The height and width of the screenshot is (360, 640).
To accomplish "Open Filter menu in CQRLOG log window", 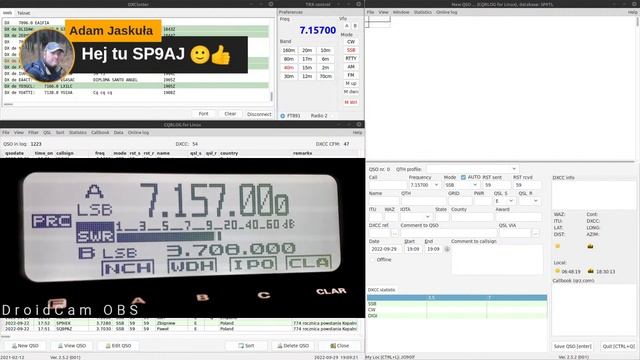I will (33, 133).
